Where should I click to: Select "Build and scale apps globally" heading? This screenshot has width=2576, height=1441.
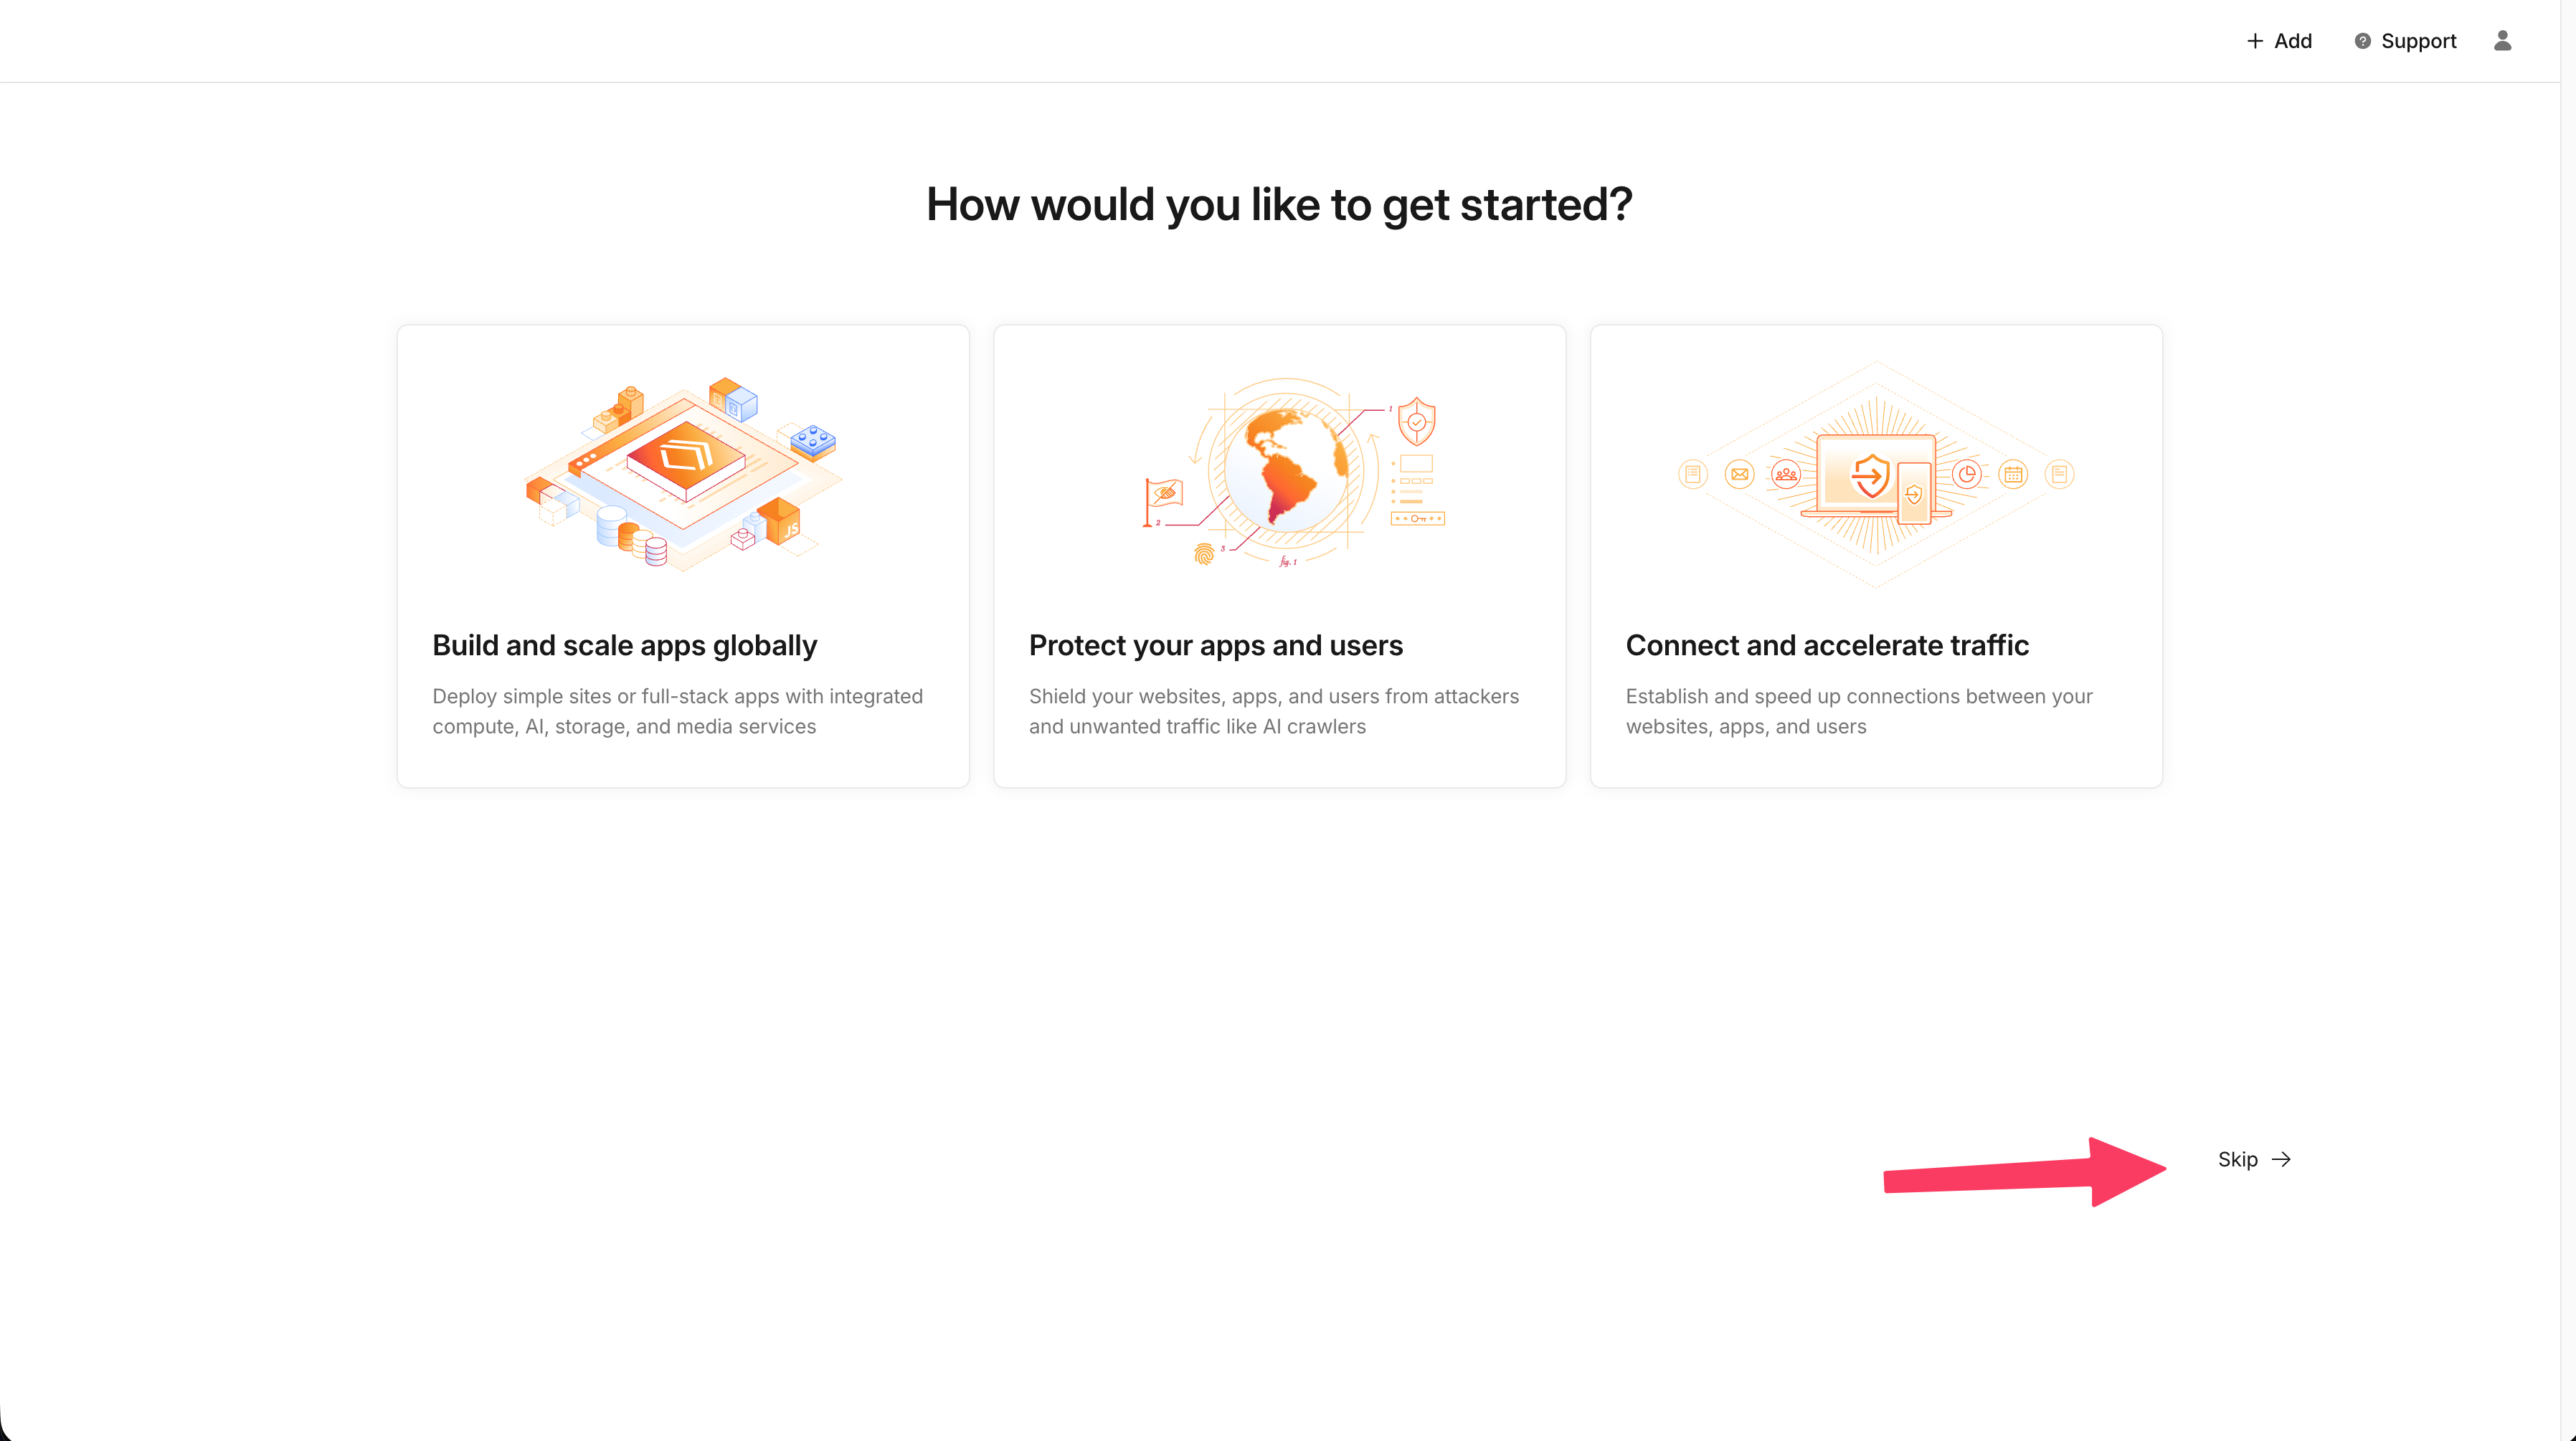coord(624,645)
